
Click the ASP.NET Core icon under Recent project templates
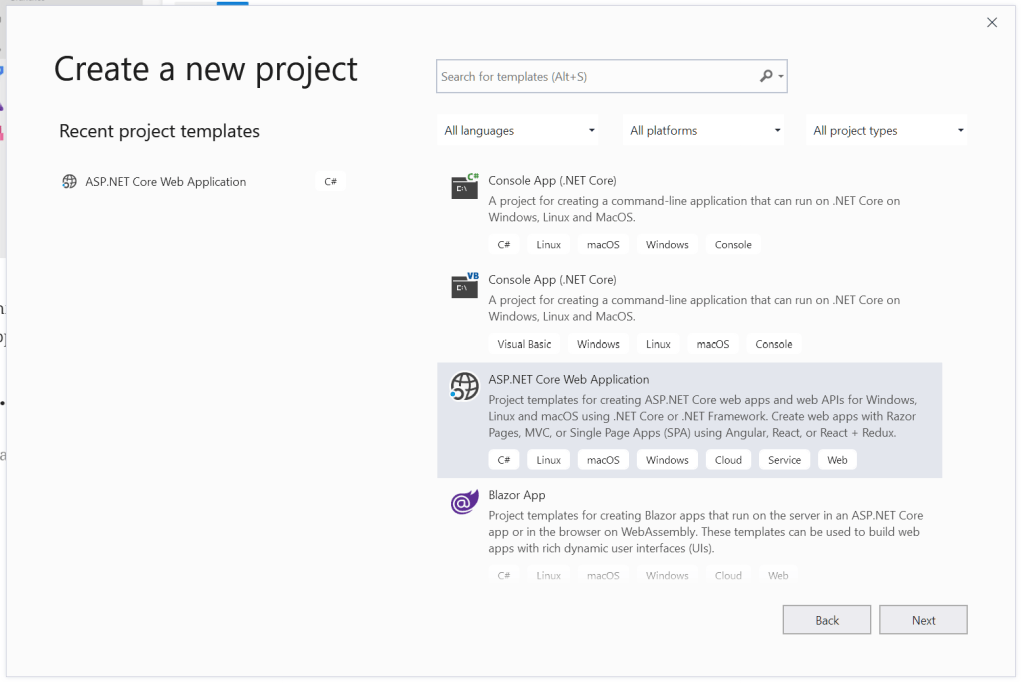pos(68,181)
